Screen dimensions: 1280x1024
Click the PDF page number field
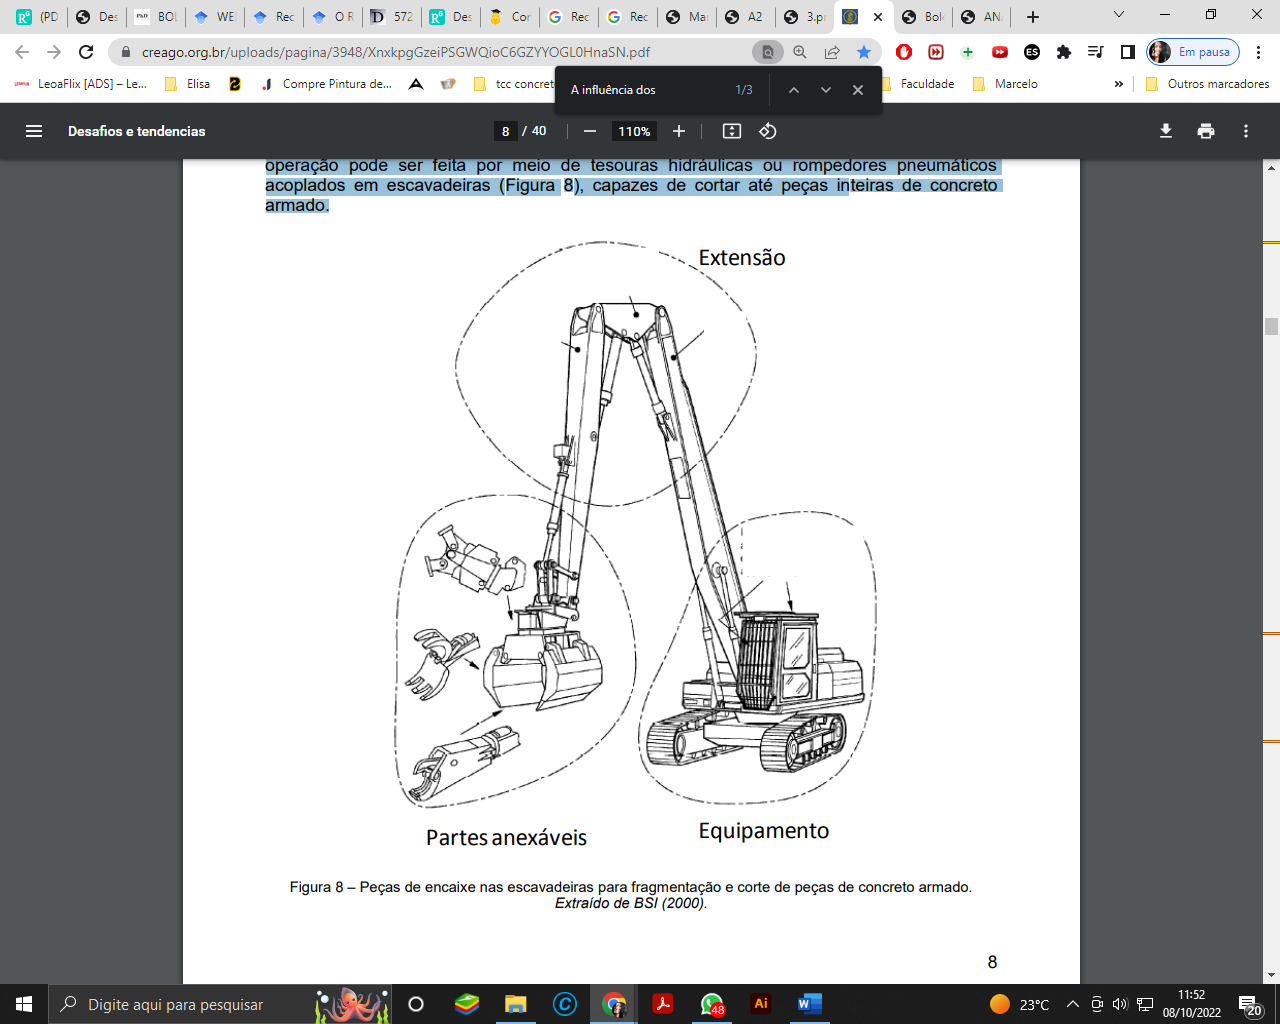[505, 131]
